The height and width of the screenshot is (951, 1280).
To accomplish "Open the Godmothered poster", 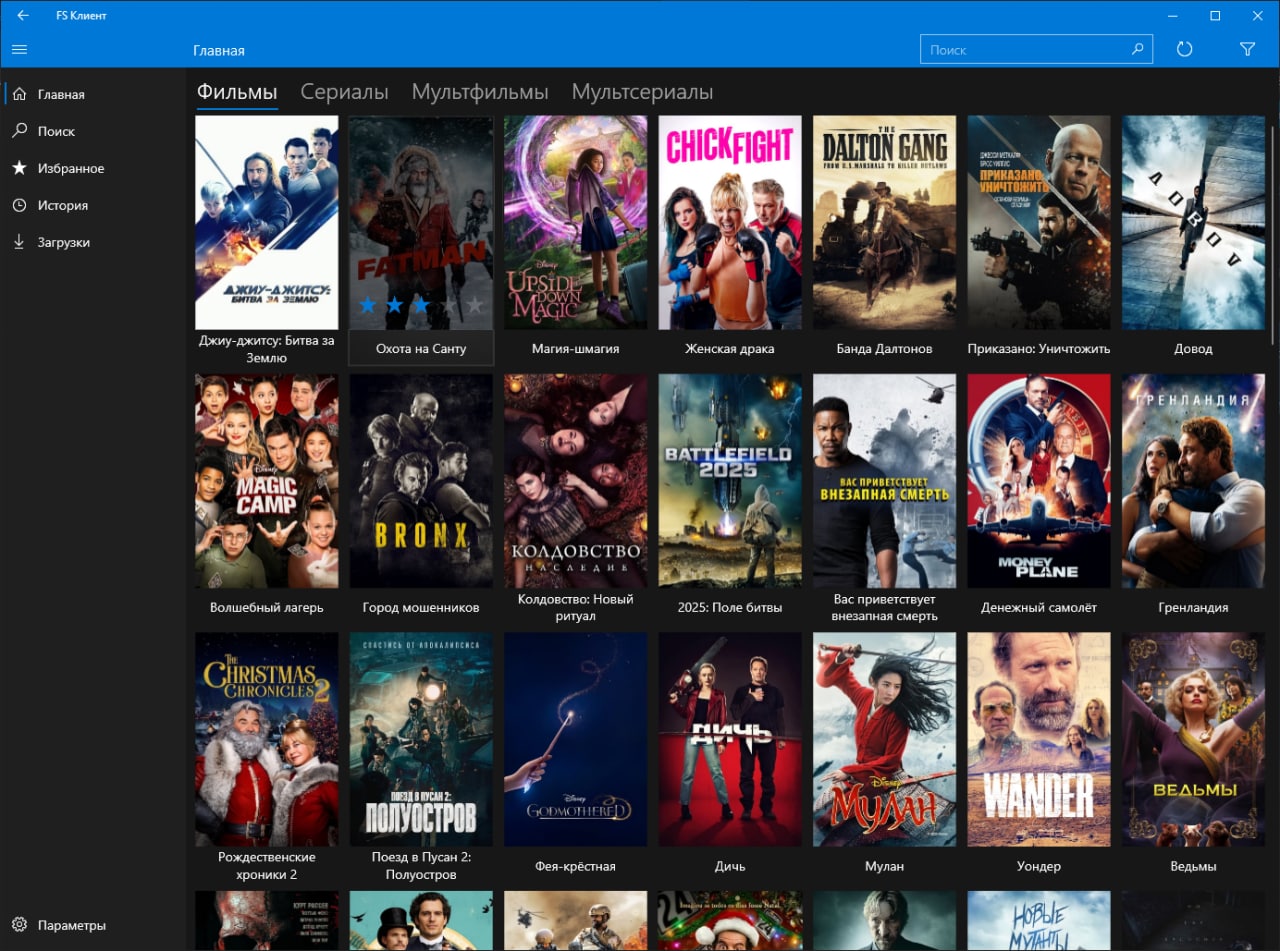I will point(575,740).
